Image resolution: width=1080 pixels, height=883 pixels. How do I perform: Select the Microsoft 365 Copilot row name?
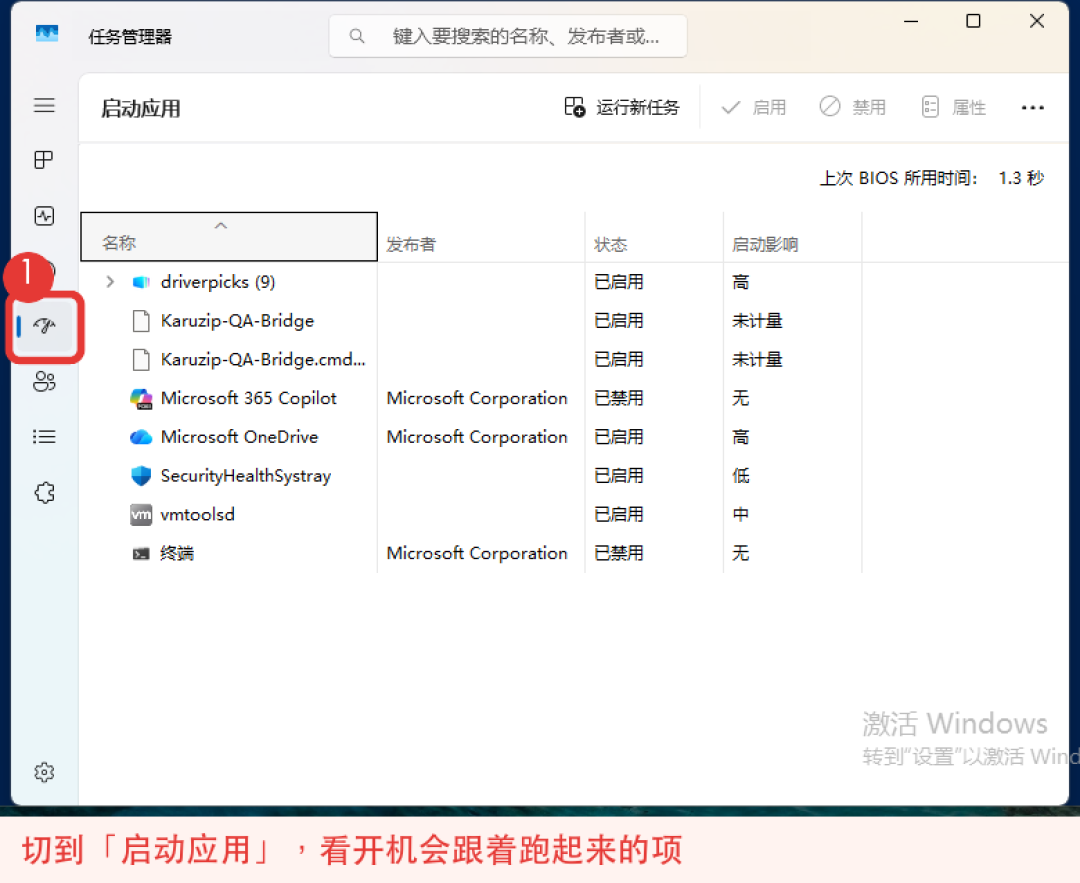[x=249, y=398]
